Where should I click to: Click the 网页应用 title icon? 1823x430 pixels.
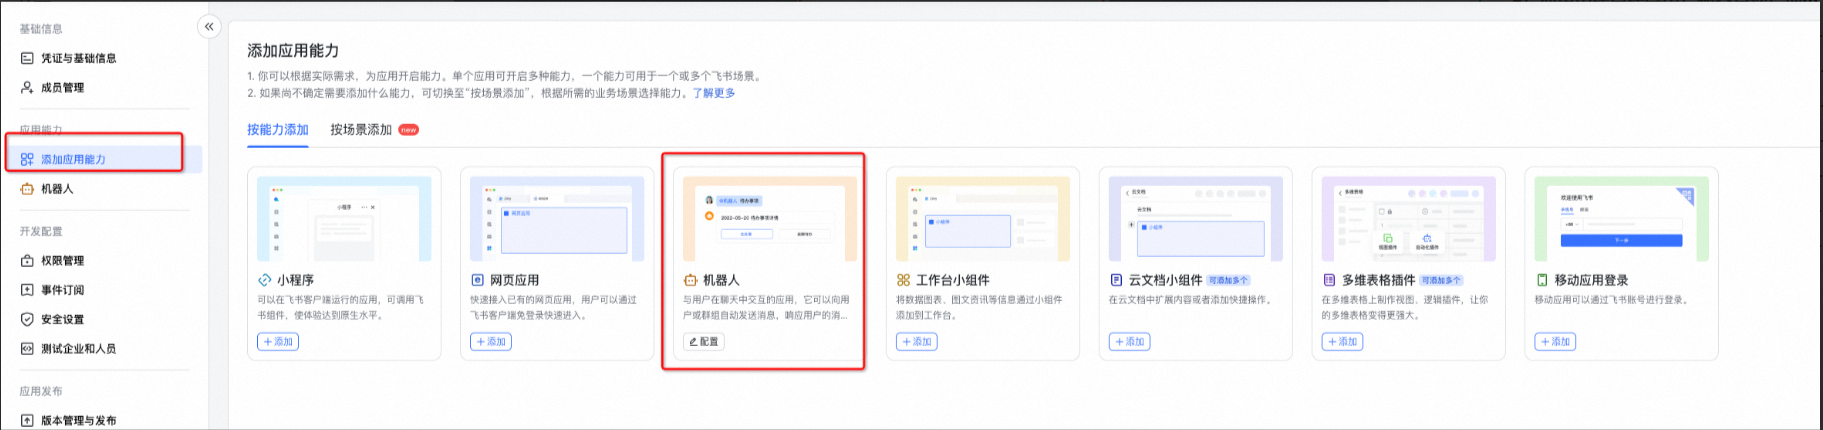tap(477, 280)
